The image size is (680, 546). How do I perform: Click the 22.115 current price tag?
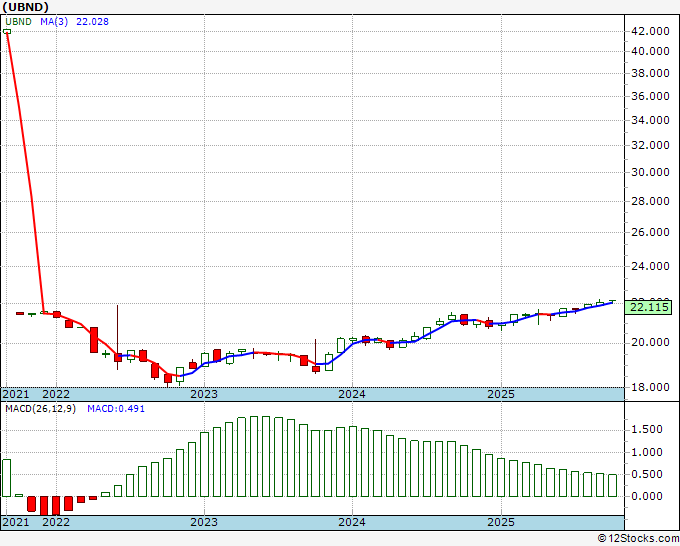pyautogui.click(x=650, y=307)
